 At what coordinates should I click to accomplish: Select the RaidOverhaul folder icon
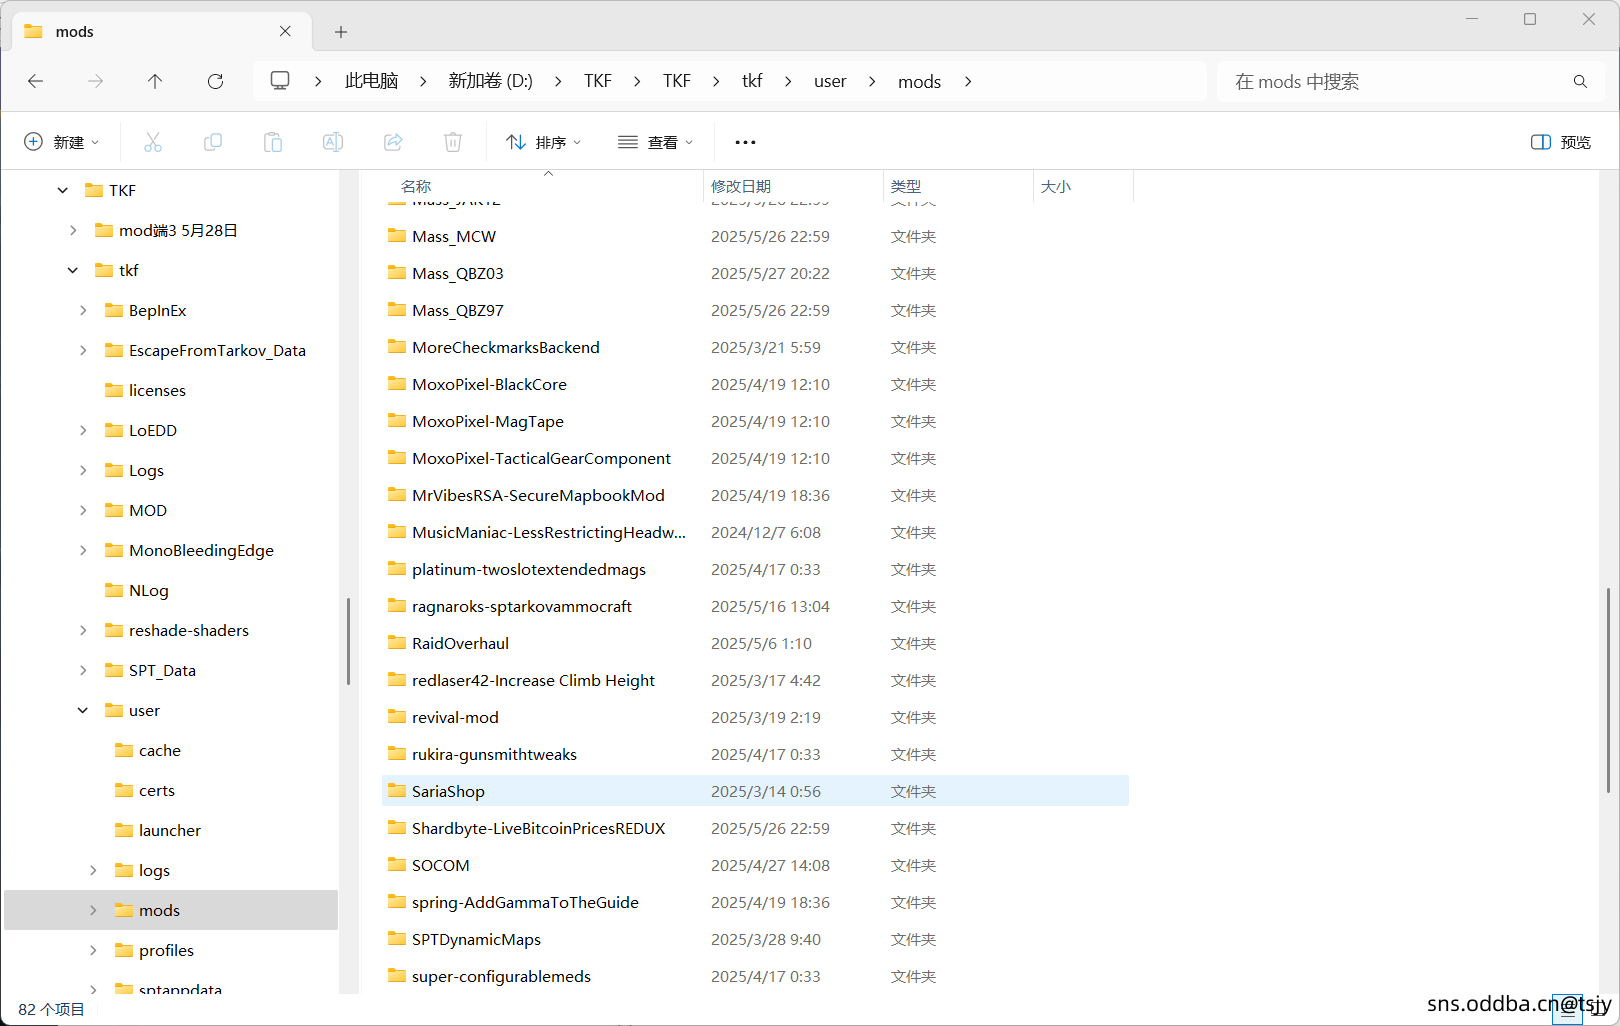[x=397, y=643]
